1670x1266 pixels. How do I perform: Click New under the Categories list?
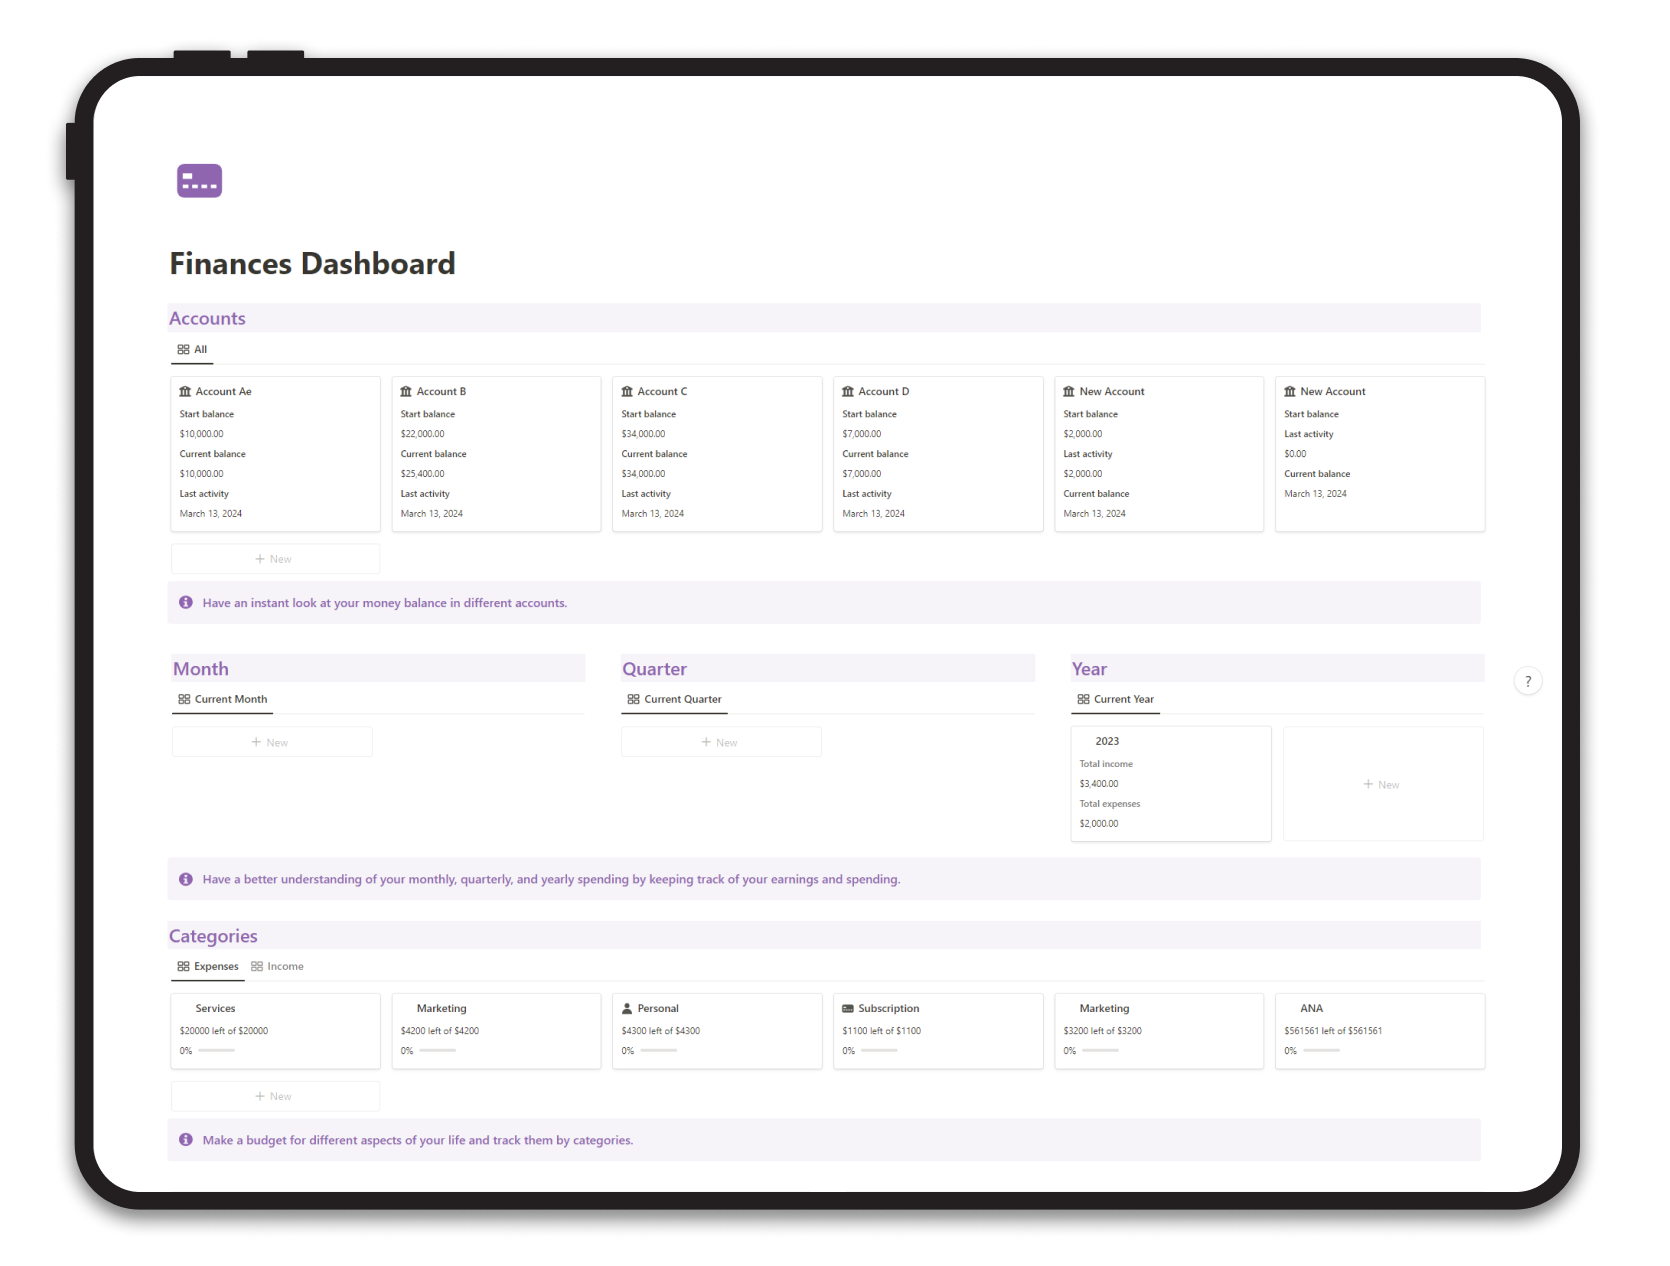click(x=274, y=1095)
